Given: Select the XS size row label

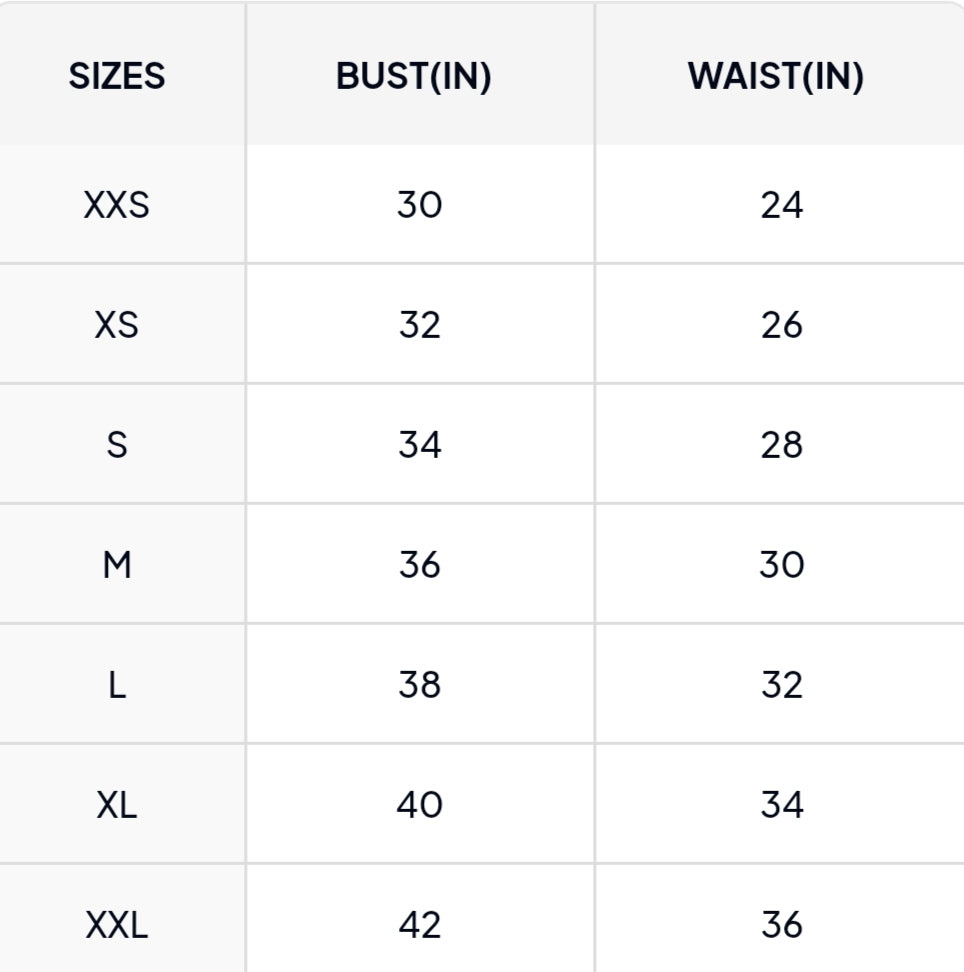Looking at the screenshot, I should tap(117, 325).
